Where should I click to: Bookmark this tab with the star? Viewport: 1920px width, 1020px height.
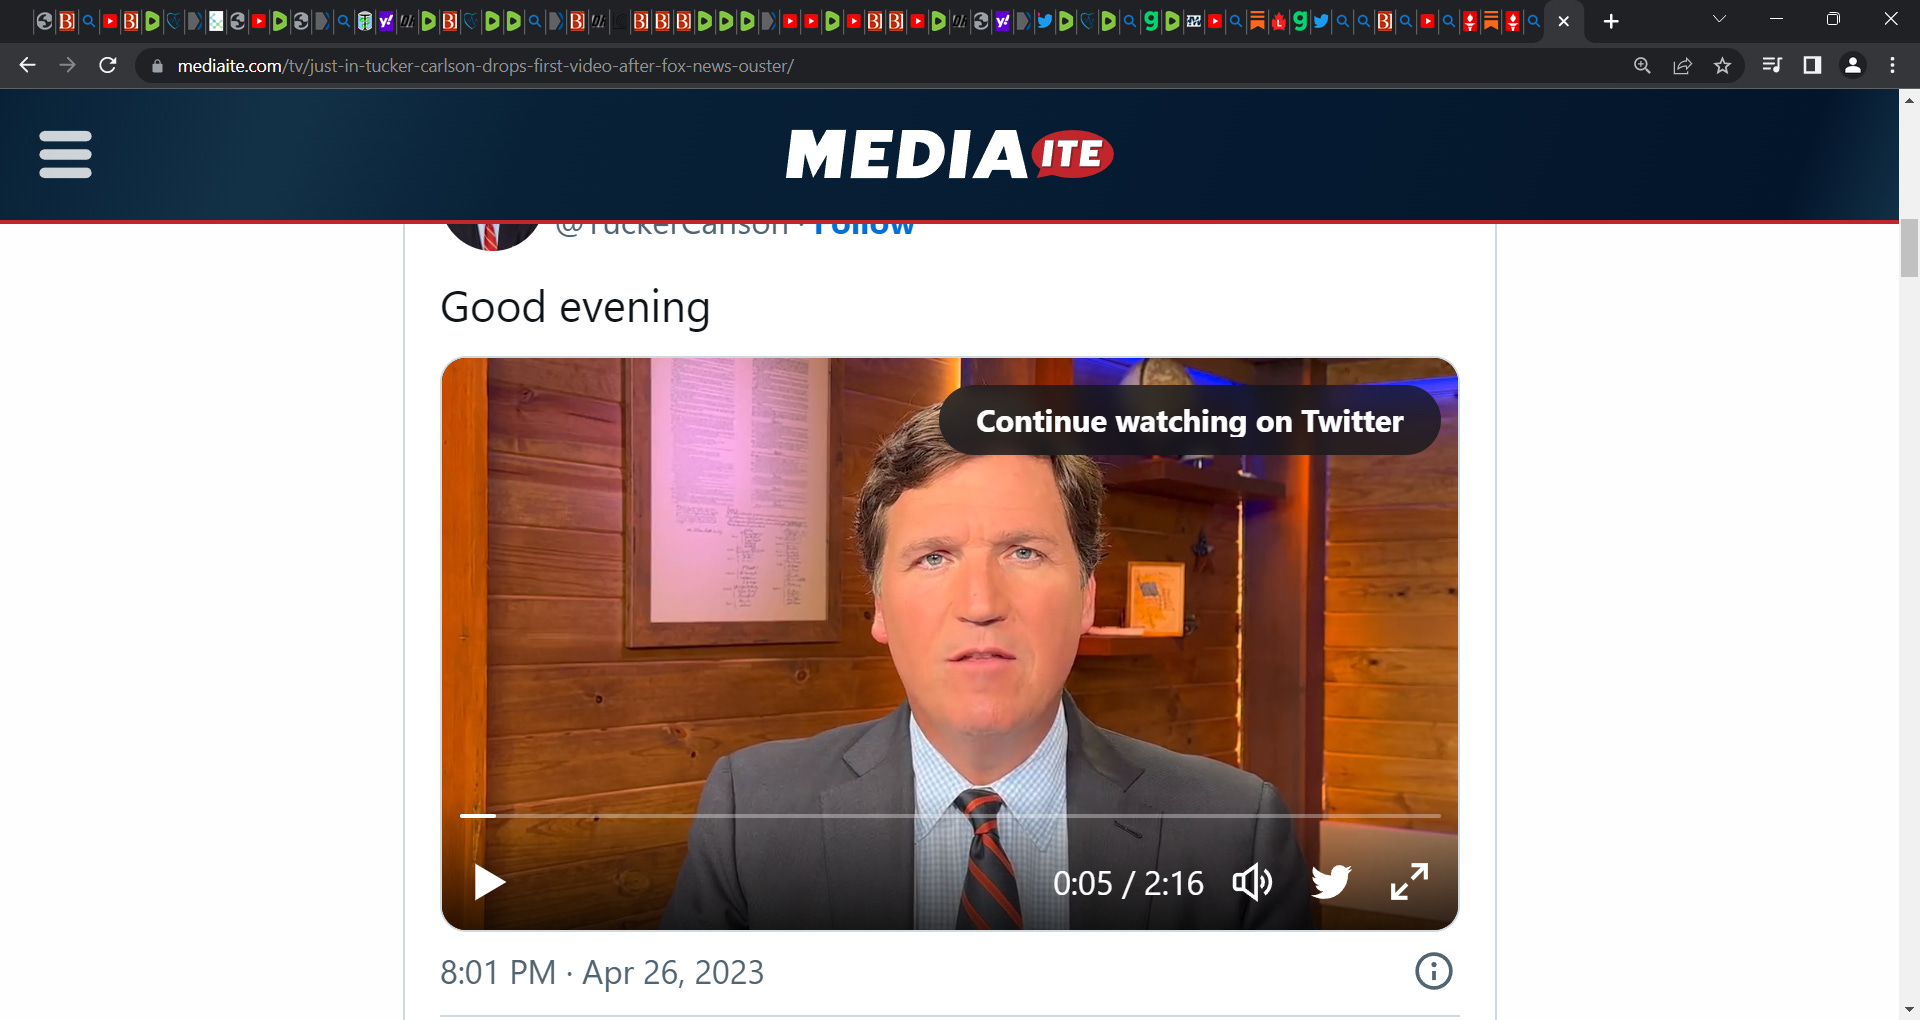pos(1722,66)
